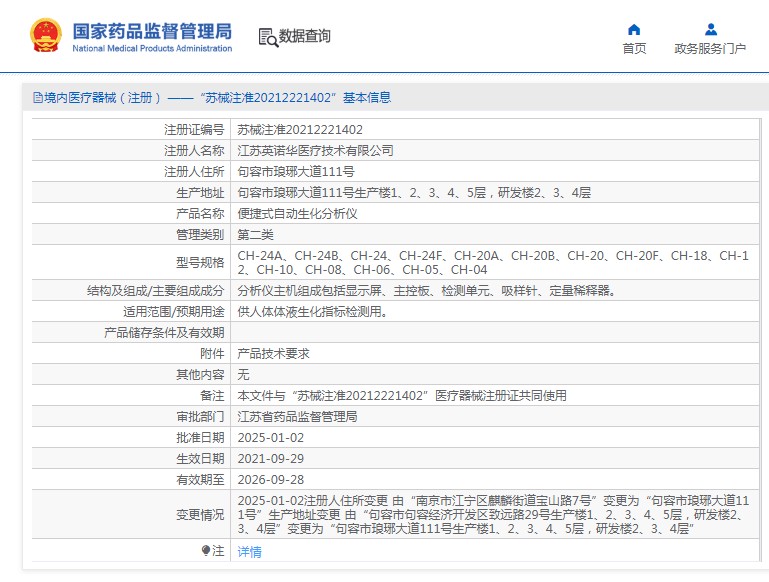The image size is (769, 582).
Task: Click the 详情 details link
Action: click(x=249, y=551)
